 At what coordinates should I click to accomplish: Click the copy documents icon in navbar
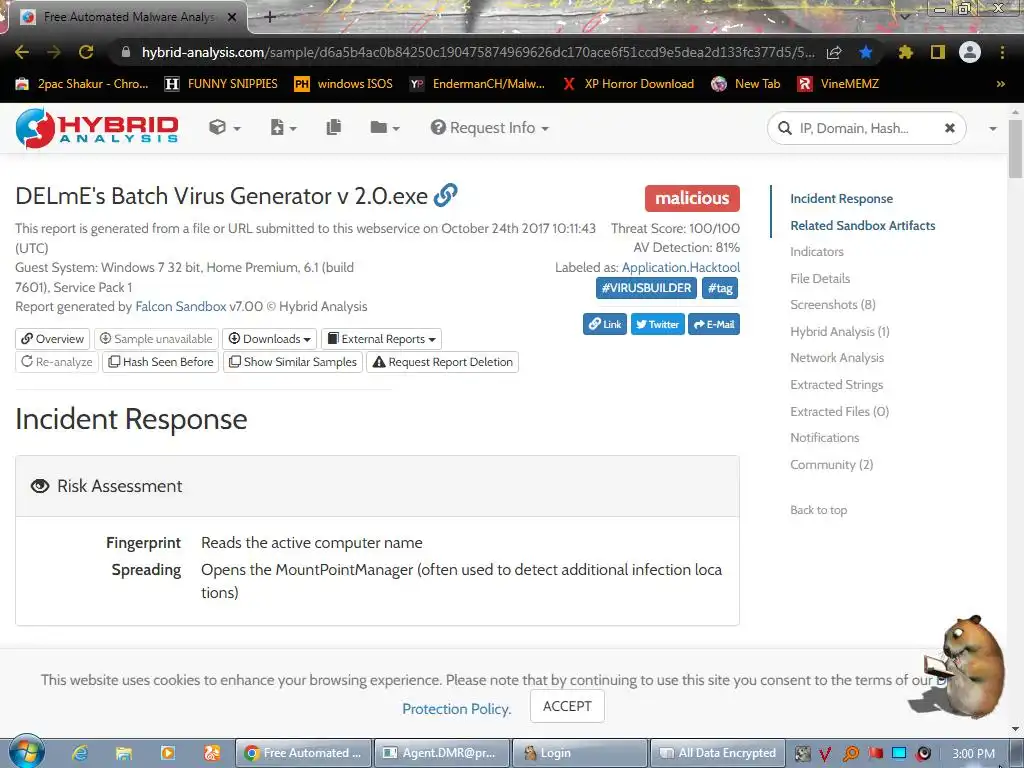click(334, 127)
